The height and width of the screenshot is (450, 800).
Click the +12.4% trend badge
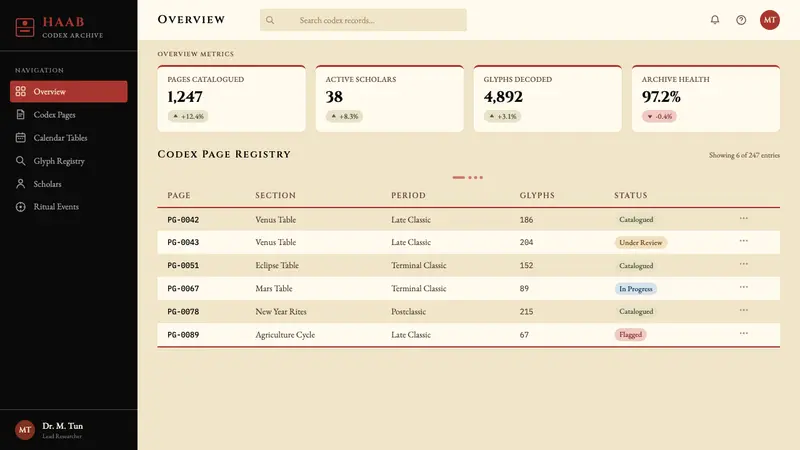[x=188, y=116]
